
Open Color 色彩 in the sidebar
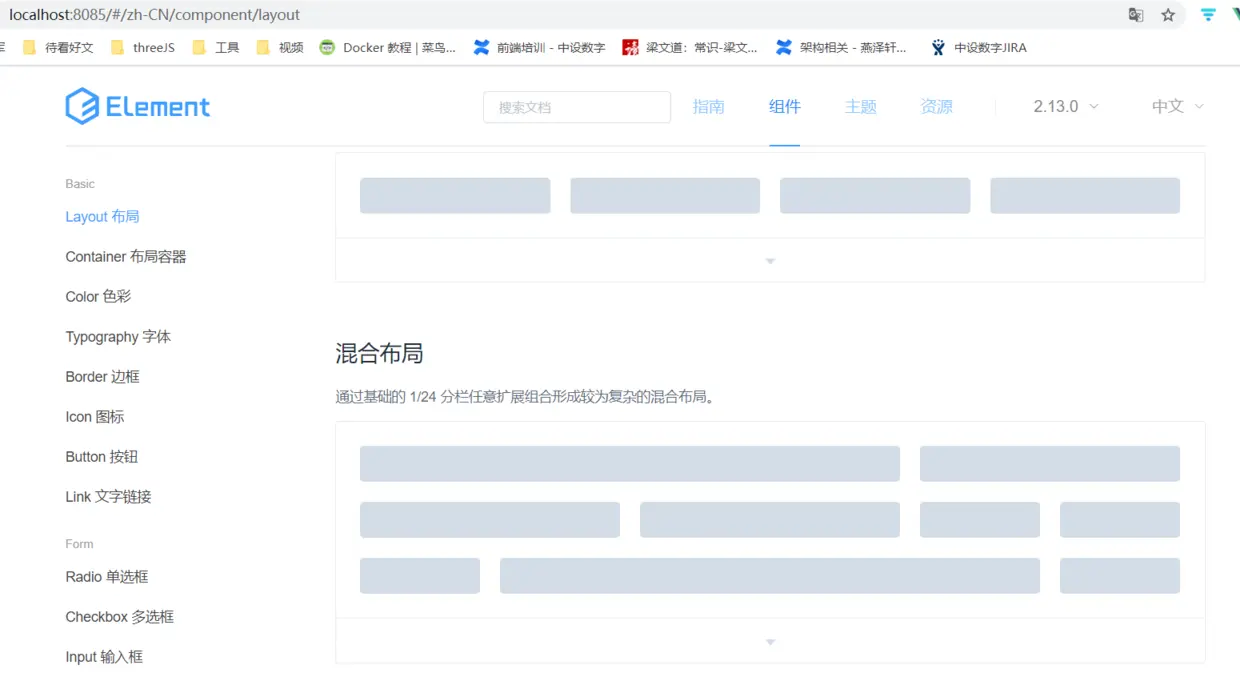[98, 297]
